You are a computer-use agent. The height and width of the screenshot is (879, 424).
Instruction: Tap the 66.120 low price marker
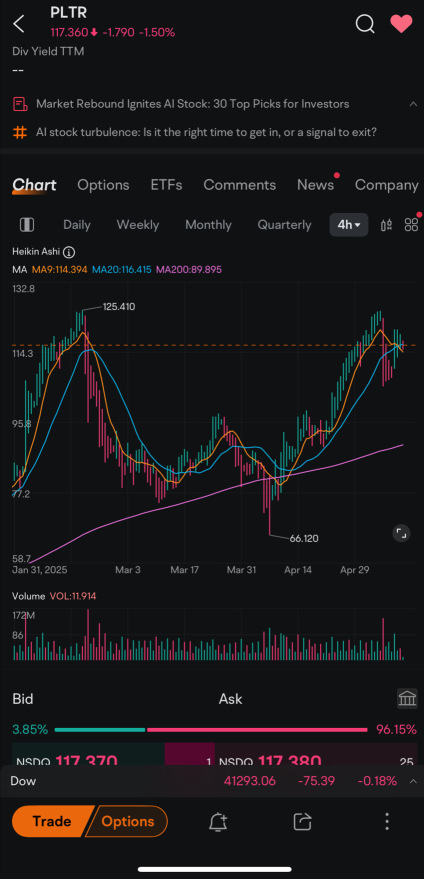pyautogui.click(x=304, y=539)
